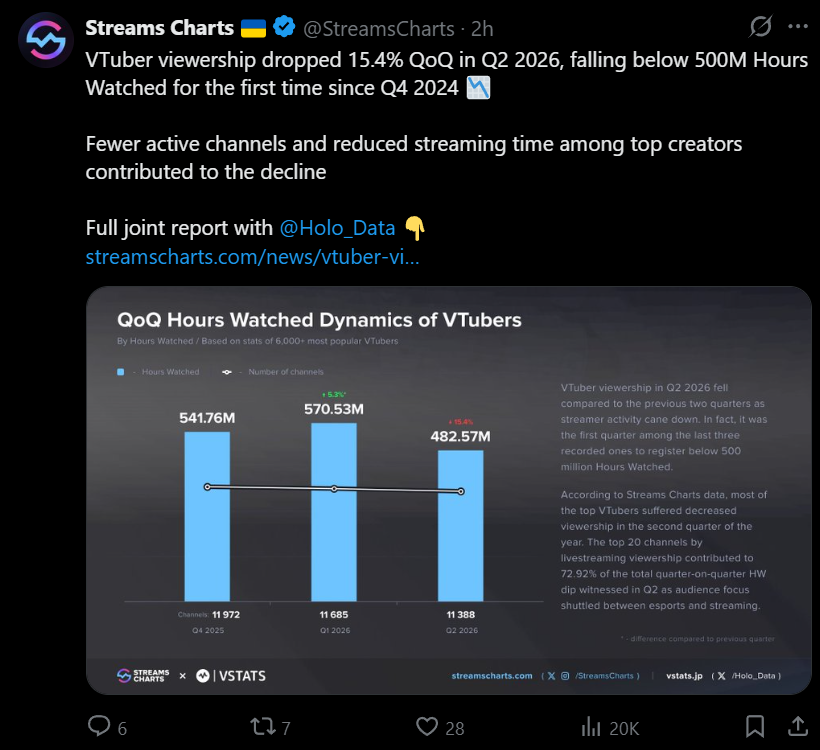The width and height of the screenshot is (820, 750).
Task: Open the @Holo_Data mention link
Action: click(x=337, y=228)
